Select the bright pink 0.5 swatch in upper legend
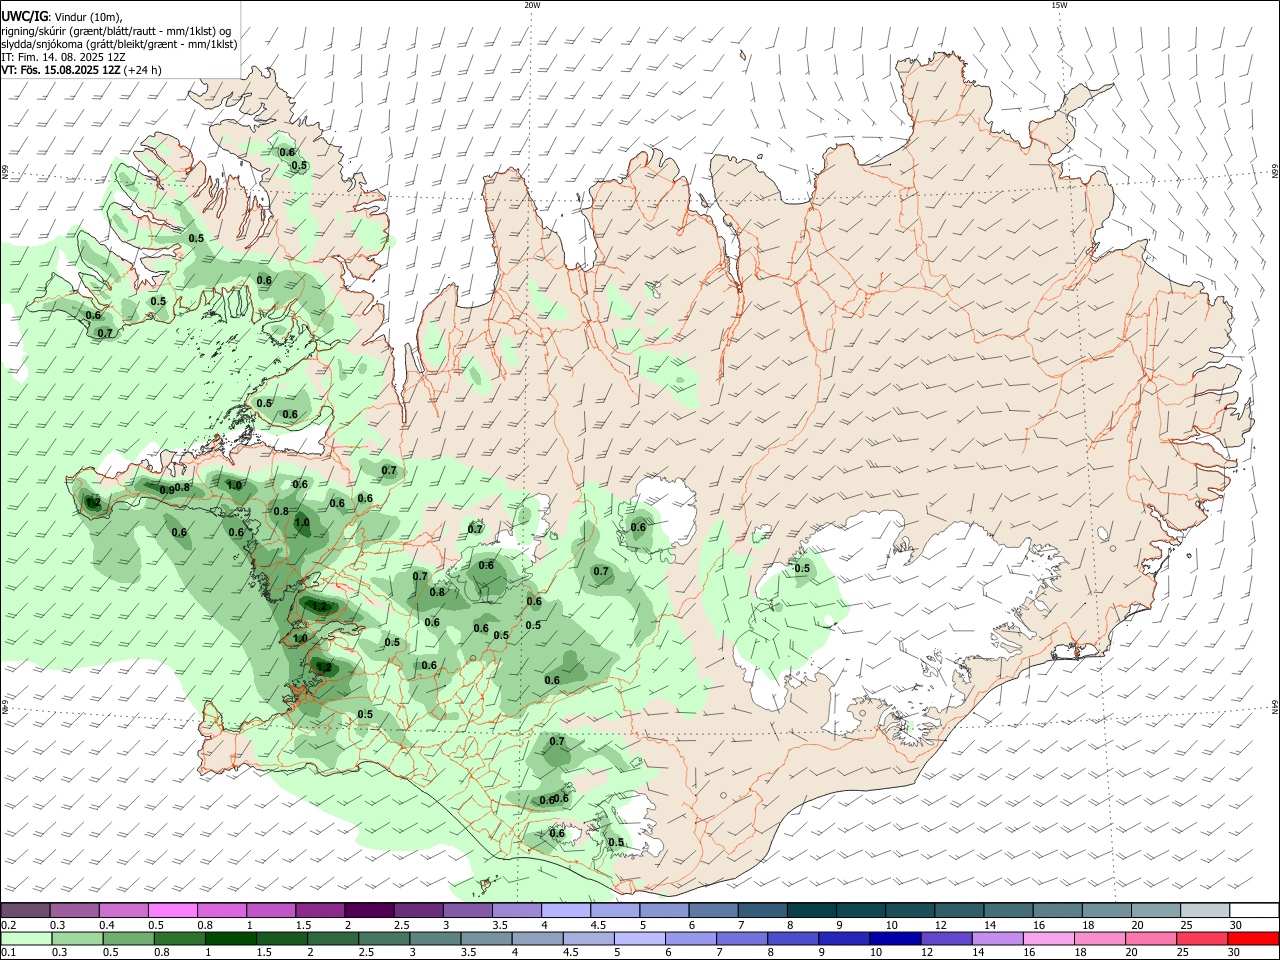This screenshot has width=1280, height=960. (x=173, y=910)
